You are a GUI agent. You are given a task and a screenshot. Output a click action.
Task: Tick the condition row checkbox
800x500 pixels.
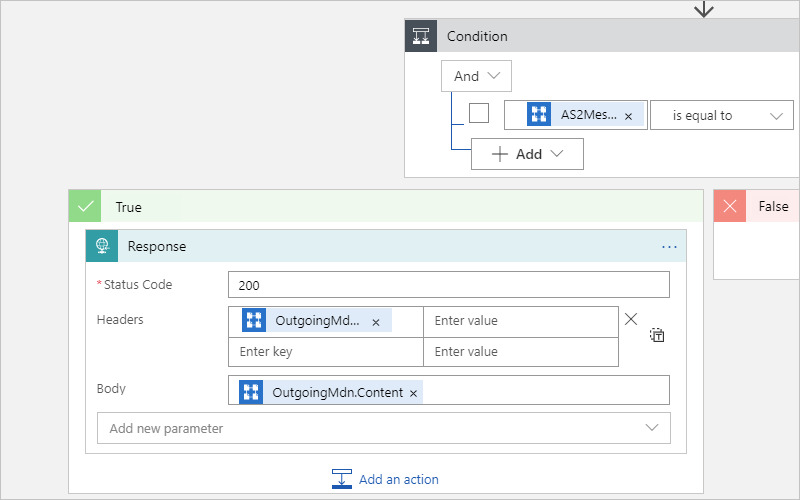[x=479, y=113]
